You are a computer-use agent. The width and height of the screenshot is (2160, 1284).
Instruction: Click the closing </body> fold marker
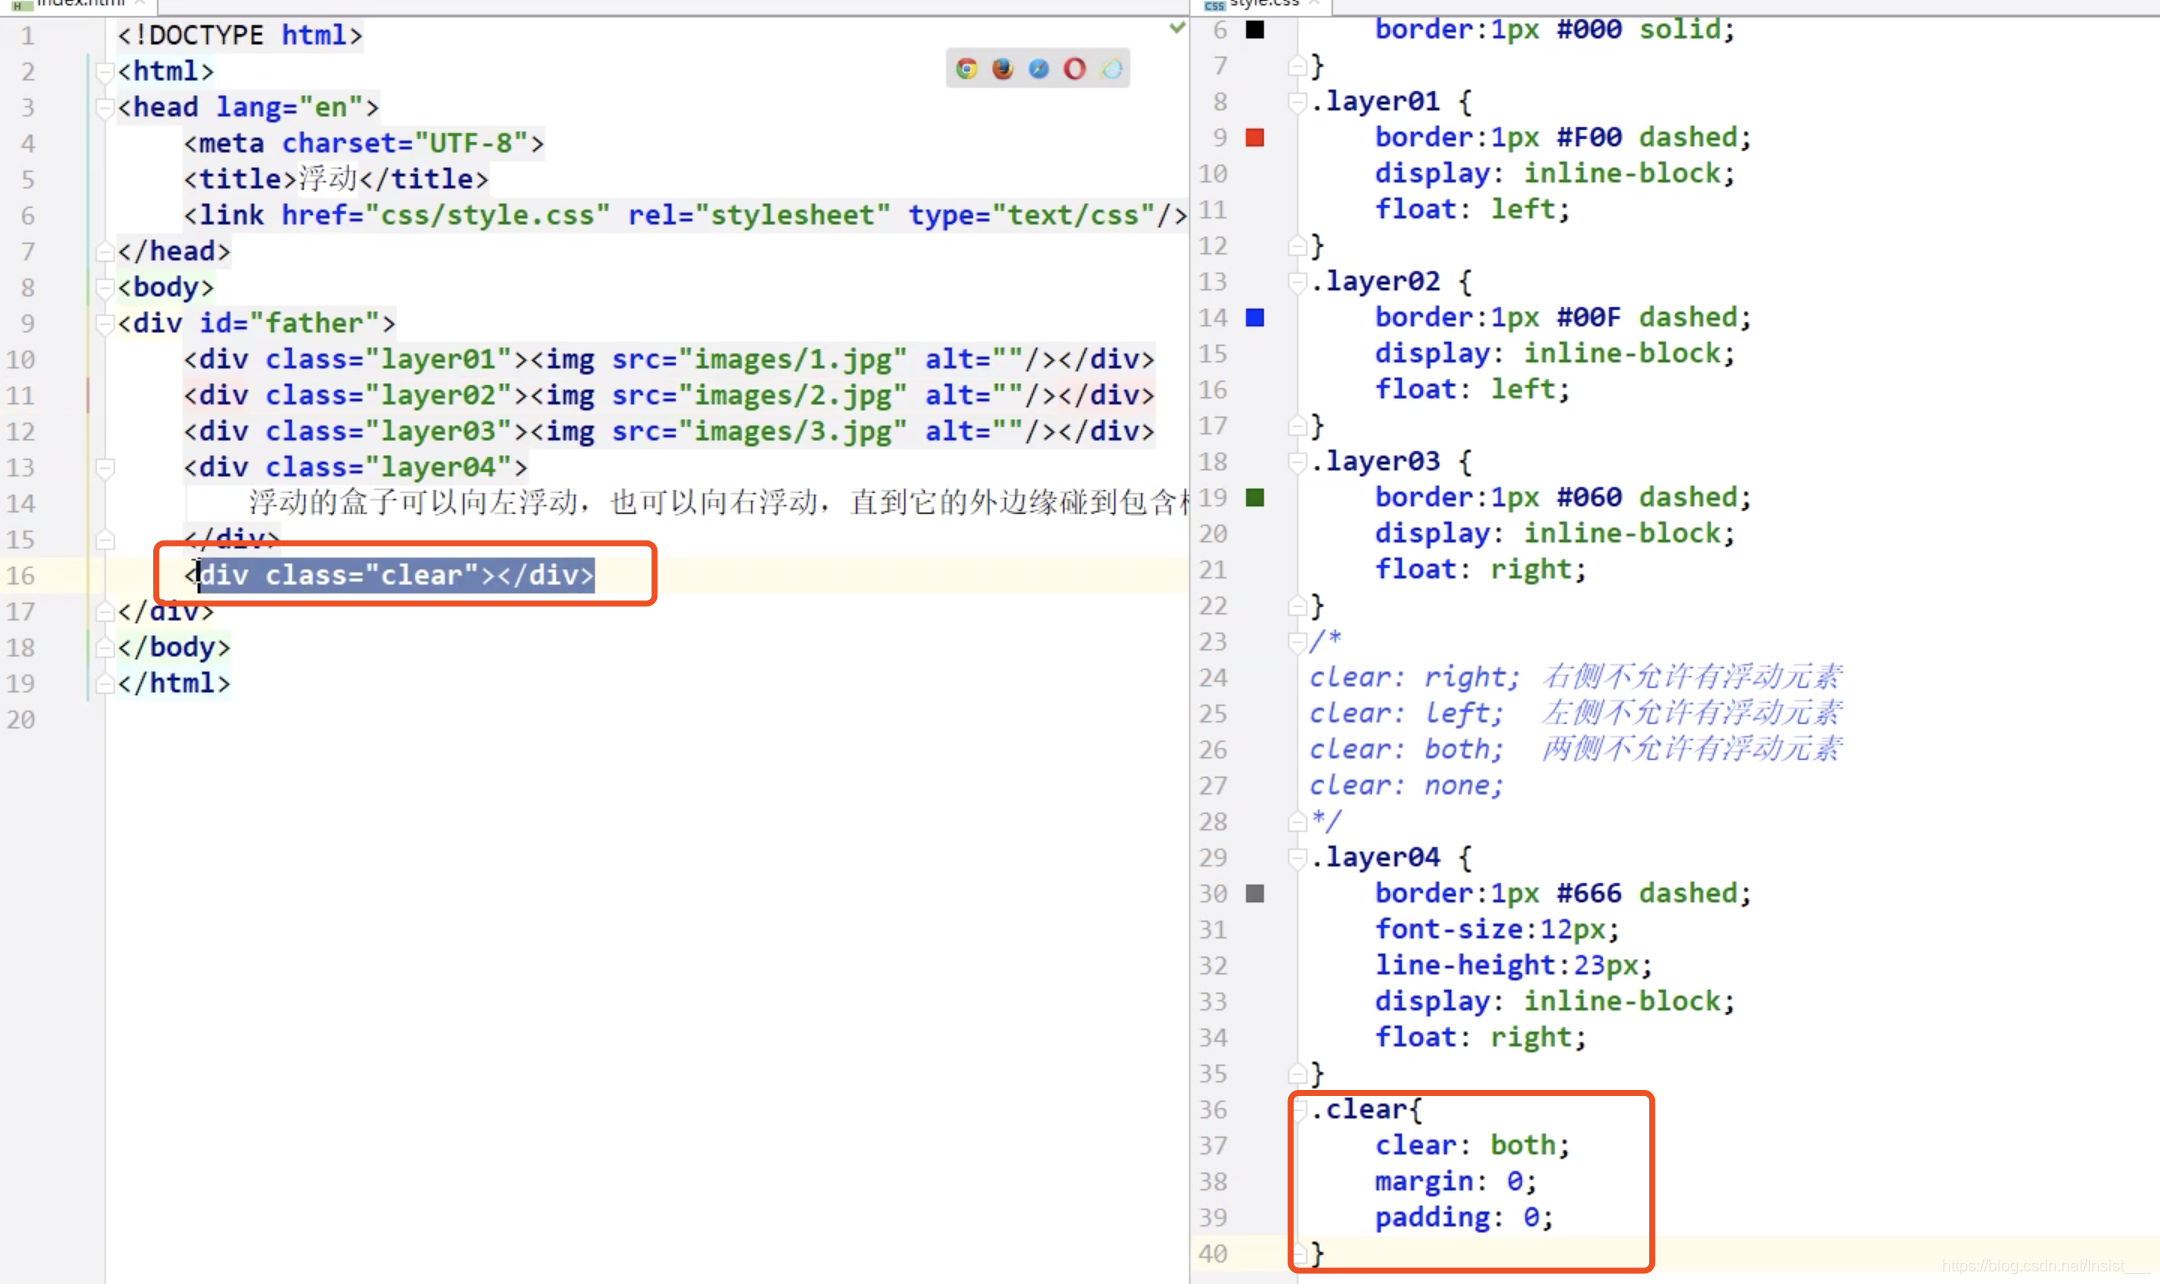point(104,648)
